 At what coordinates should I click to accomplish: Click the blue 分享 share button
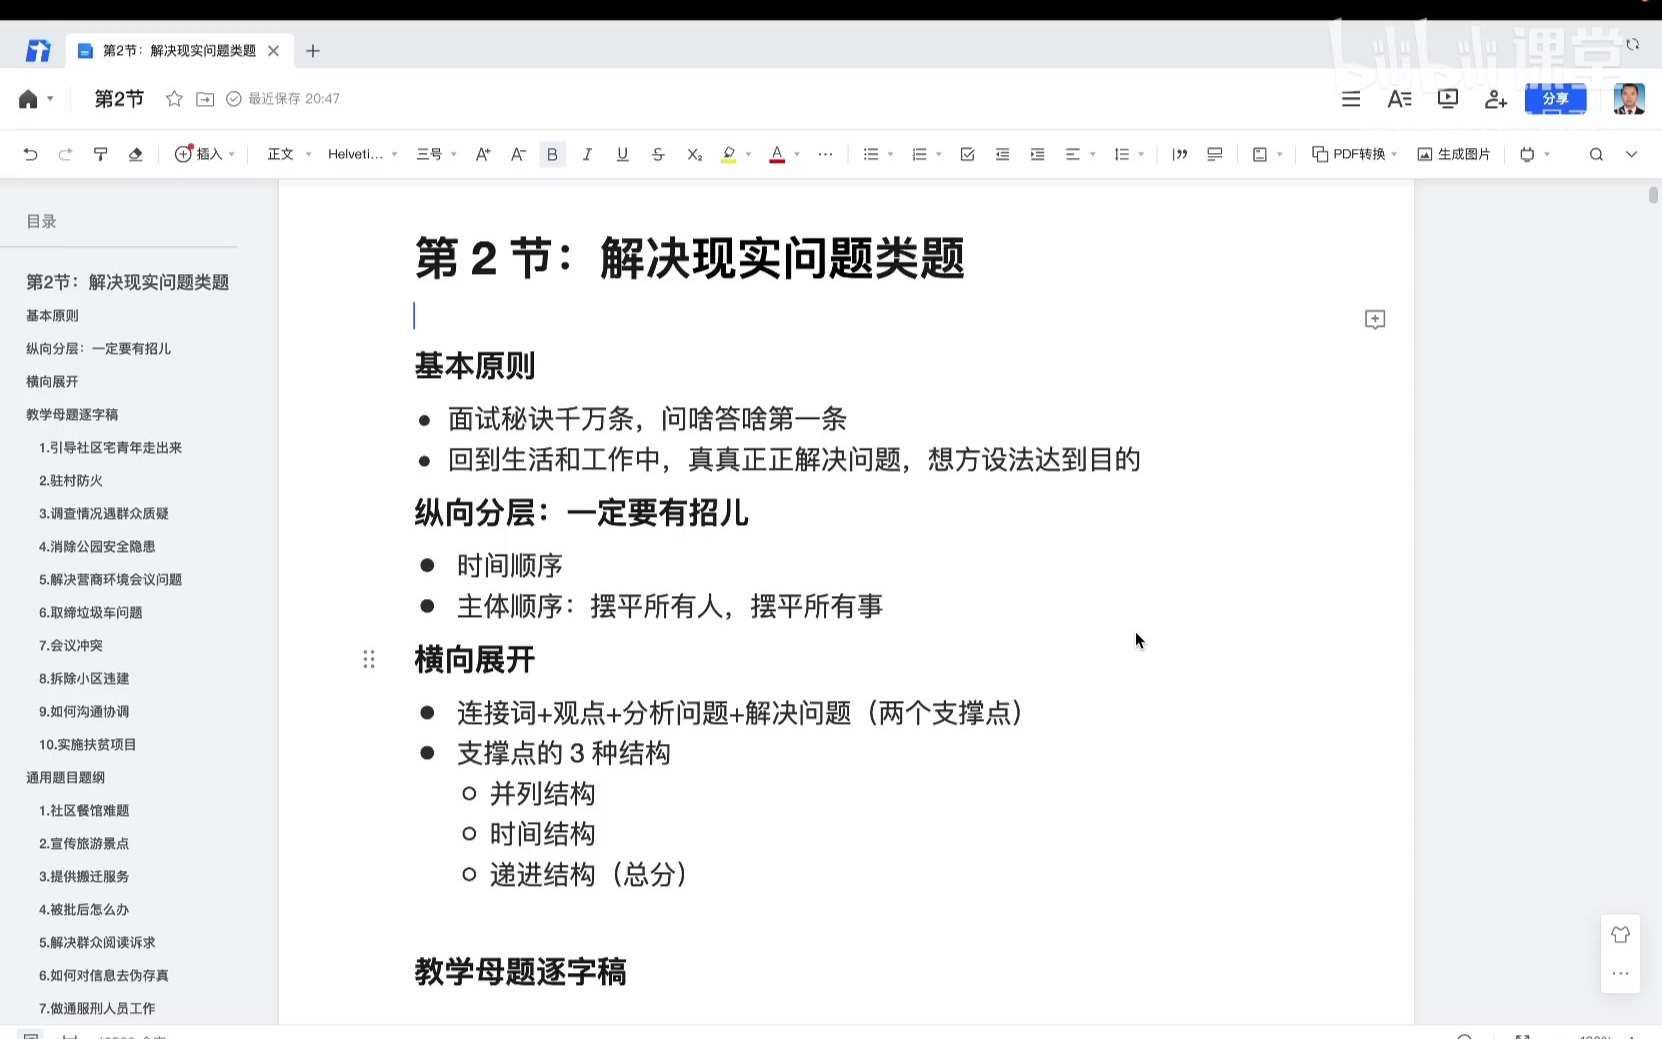[1555, 99]
